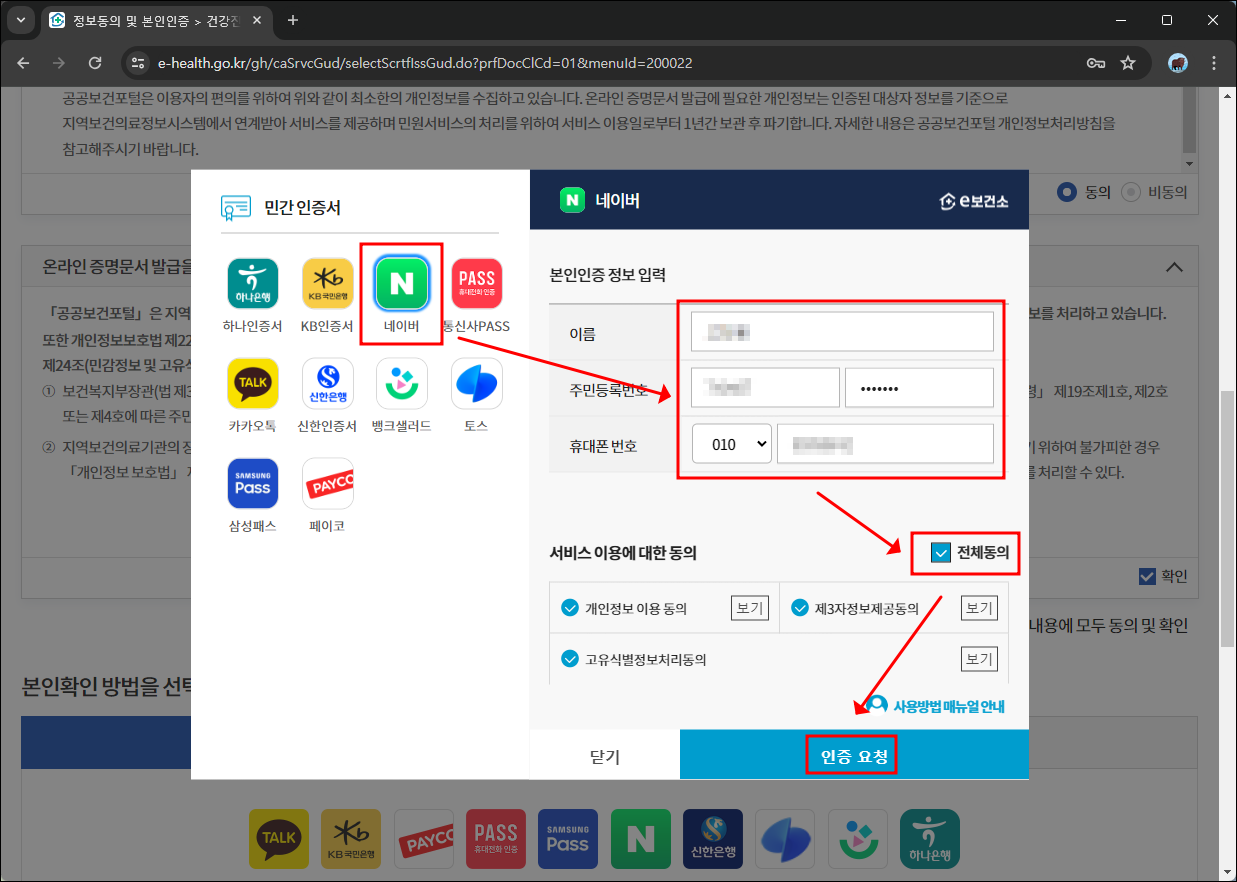Toggle the 전체동의 checkbox

(x=940, y=552)
